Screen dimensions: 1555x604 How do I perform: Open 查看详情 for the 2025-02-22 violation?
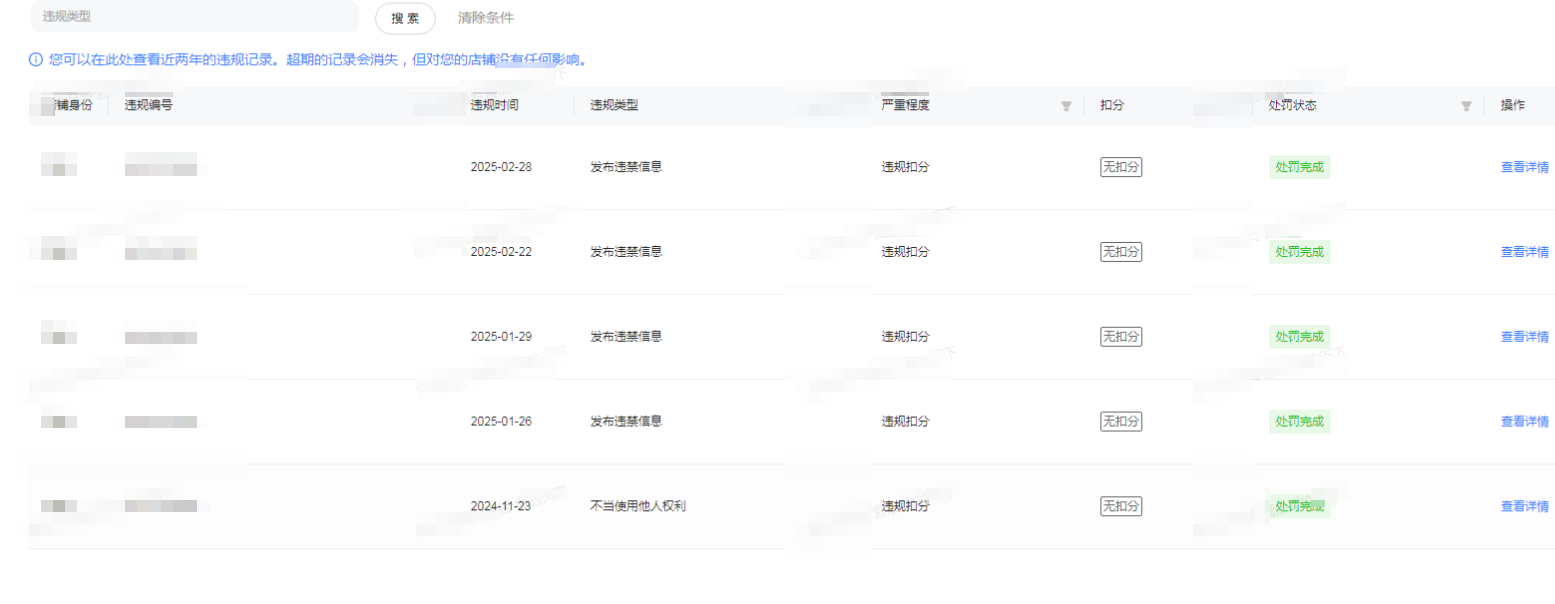point(1524,252)
